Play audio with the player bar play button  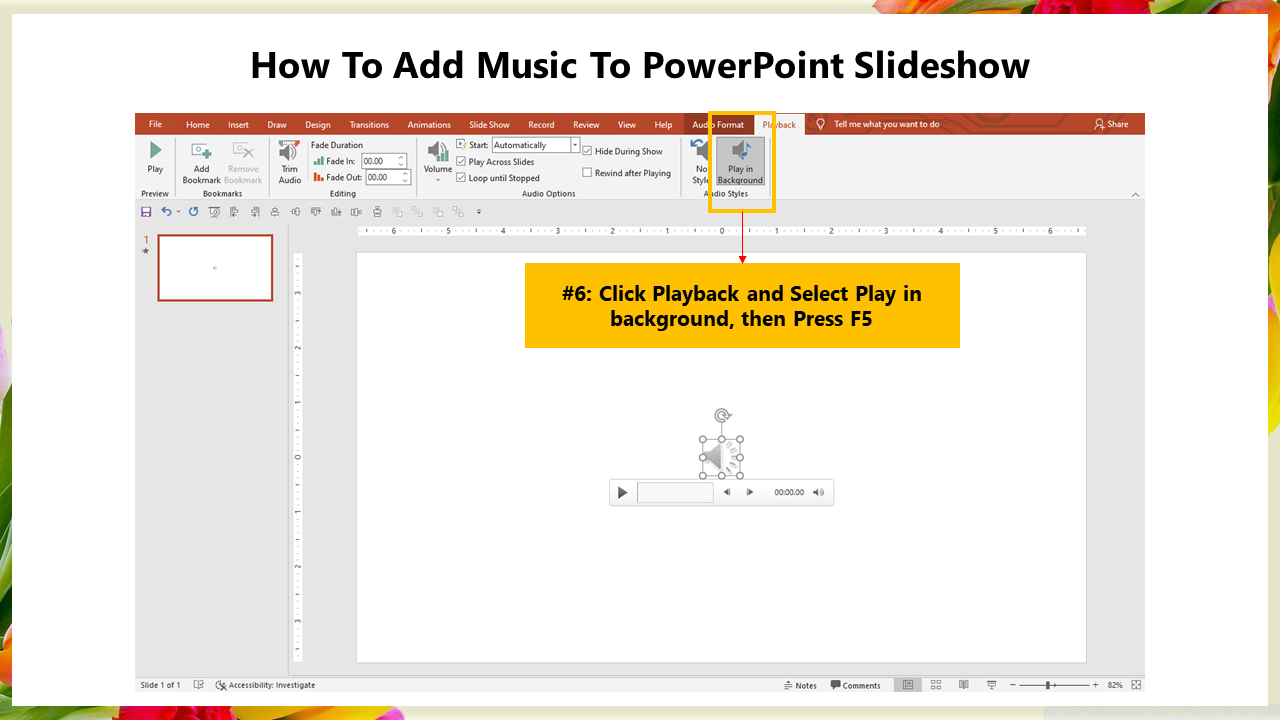click(622, 492)
